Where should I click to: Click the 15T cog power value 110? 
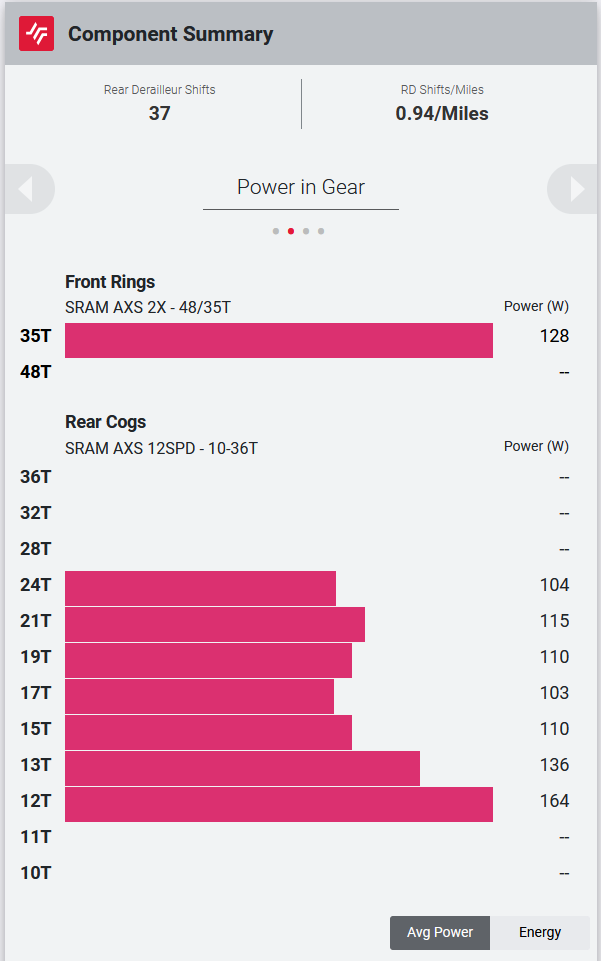point(554,729)
